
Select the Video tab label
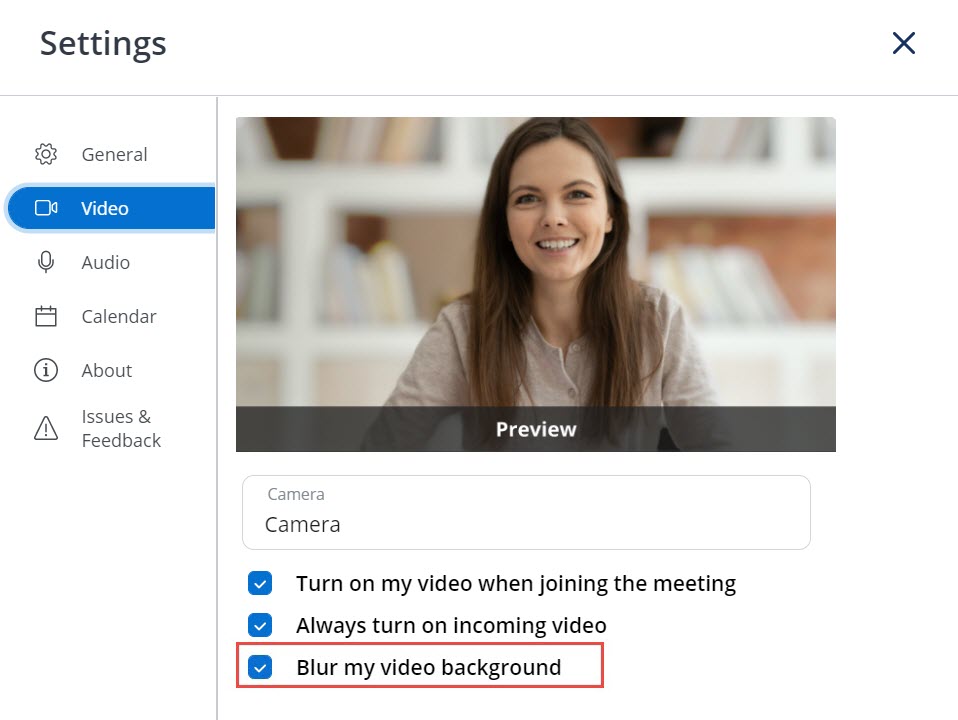click(x=104, y=208)
